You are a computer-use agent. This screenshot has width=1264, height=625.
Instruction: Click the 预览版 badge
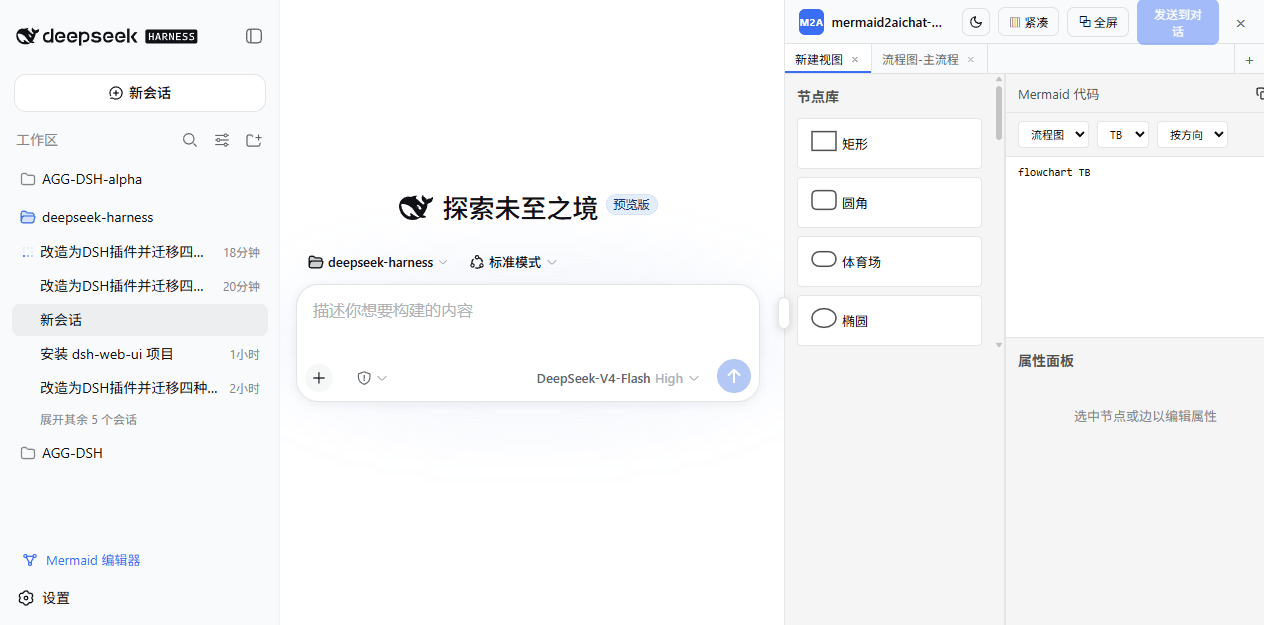(x=632, y=204)
